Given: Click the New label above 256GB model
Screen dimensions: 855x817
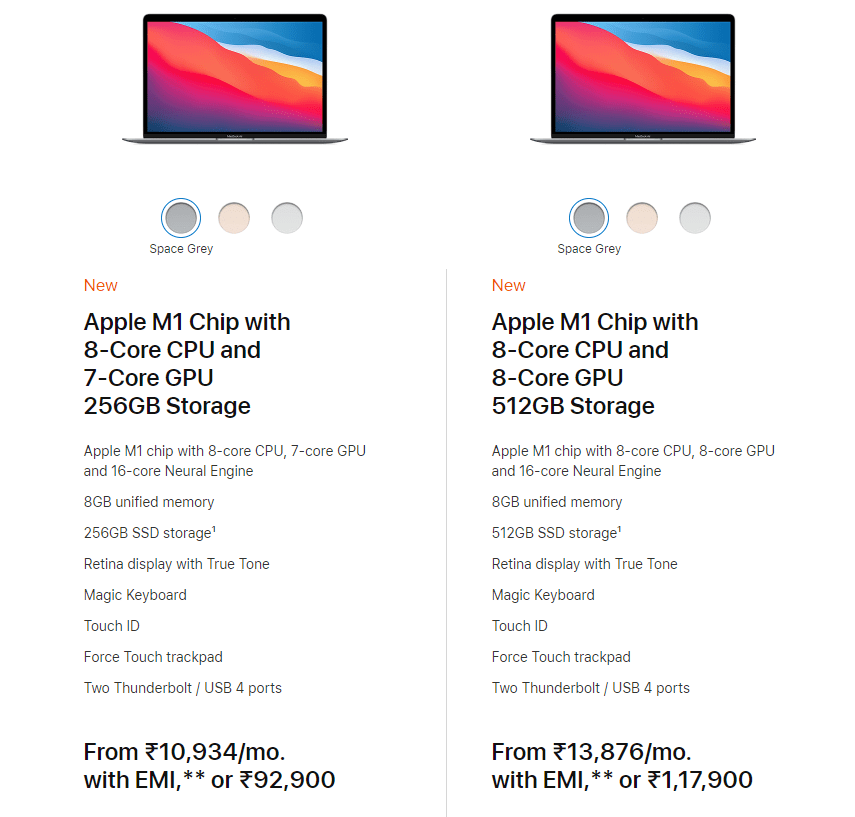Looking at the screenshot, I should click(x=100, y=285).
